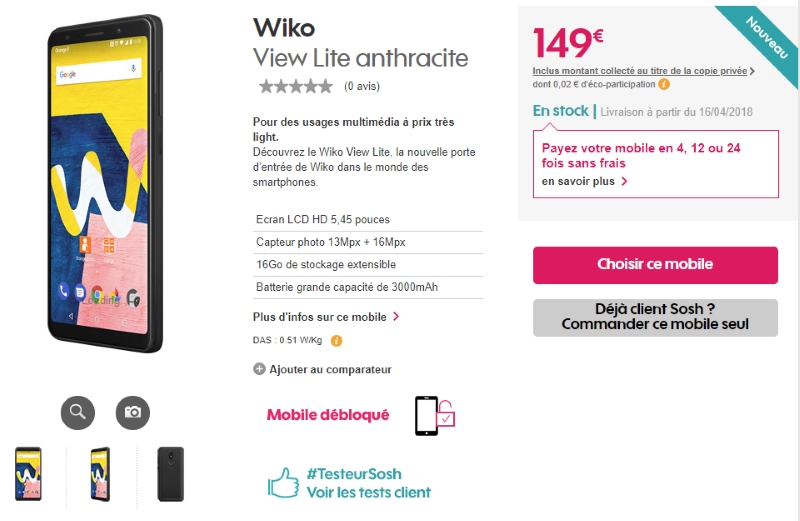Select the back view phone thumbnail
Screen dimensions: 800x521
click(170, 474)
